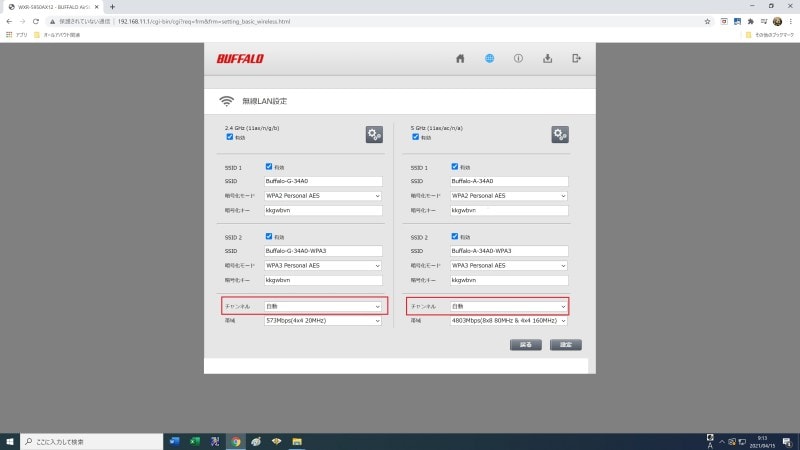Click the download icon in header
Viewport: 800px width, 450px height.
(x=547, y=58)
